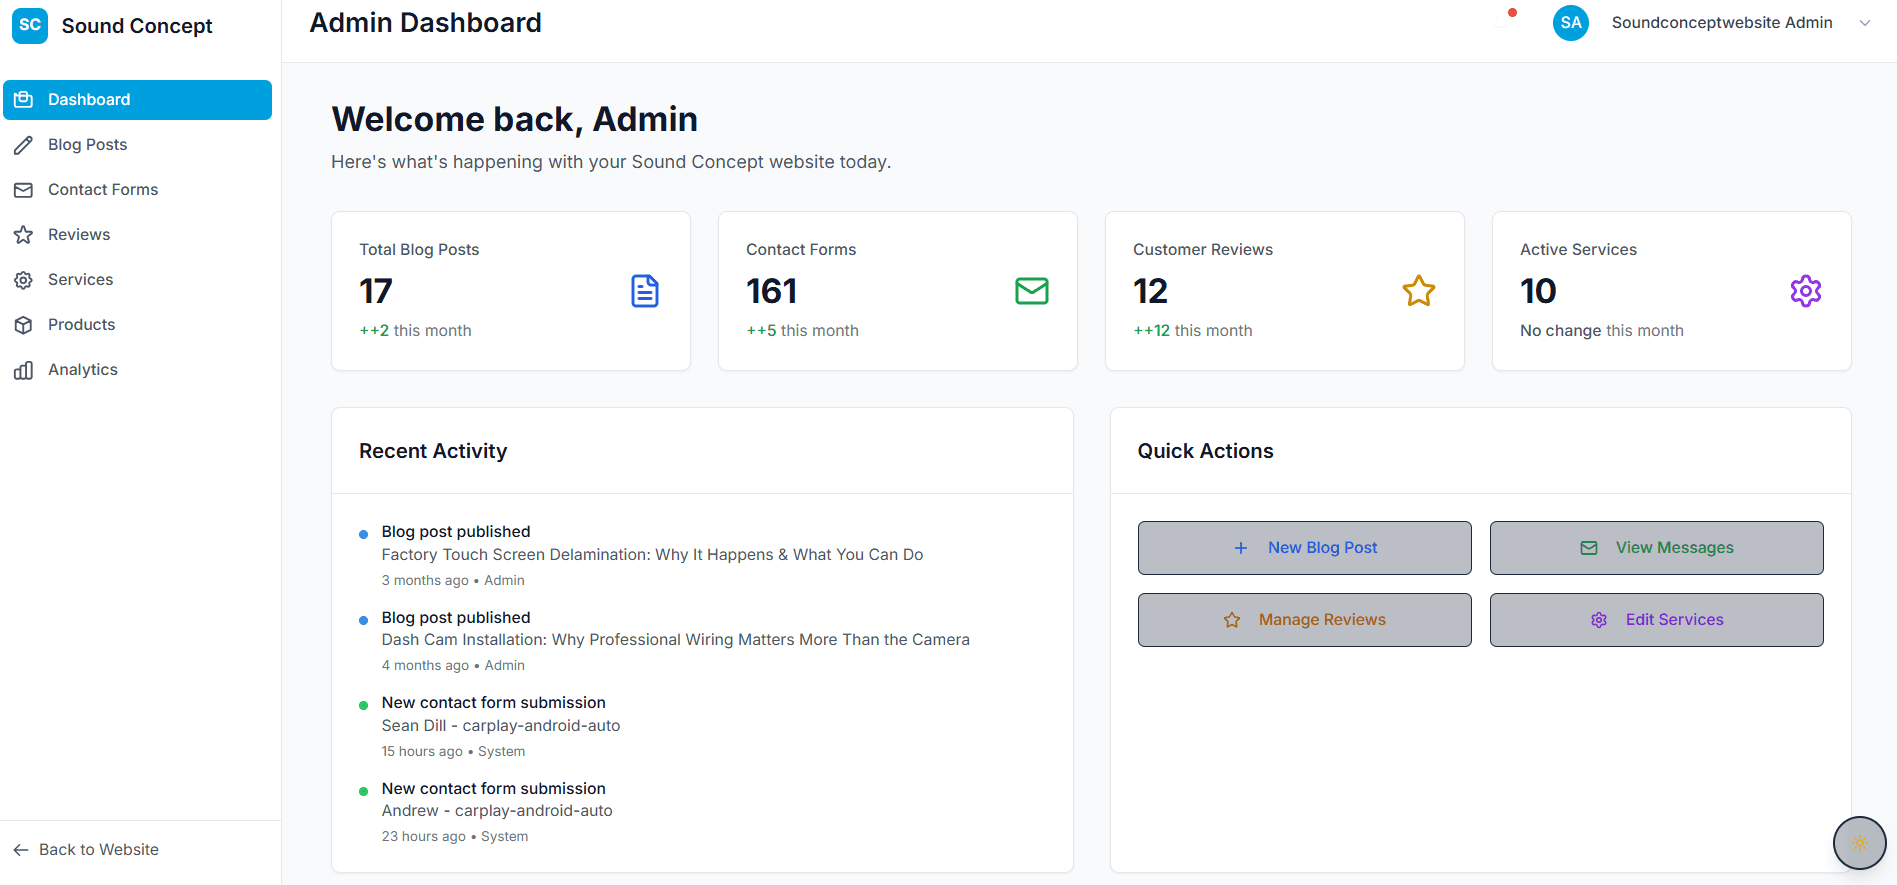Open the Soundconceptwebsite Admin user menu
The image size is (1897, 885).
[1712, 23]
